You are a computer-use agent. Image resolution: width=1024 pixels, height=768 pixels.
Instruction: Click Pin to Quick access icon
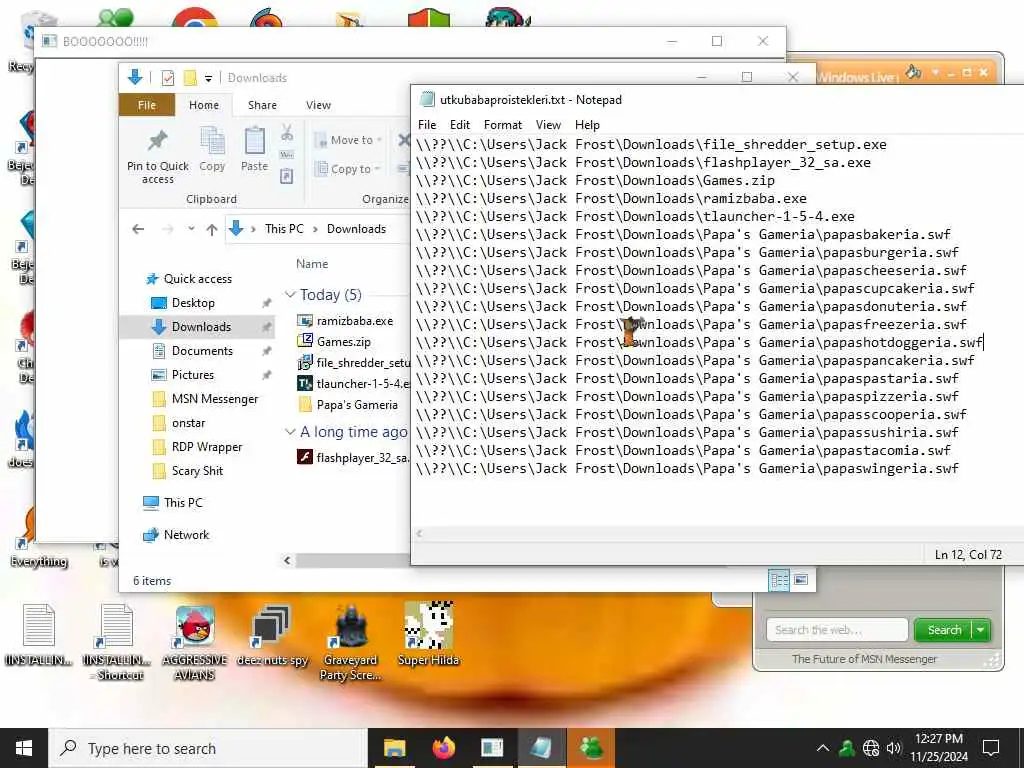tap(157, 141)
